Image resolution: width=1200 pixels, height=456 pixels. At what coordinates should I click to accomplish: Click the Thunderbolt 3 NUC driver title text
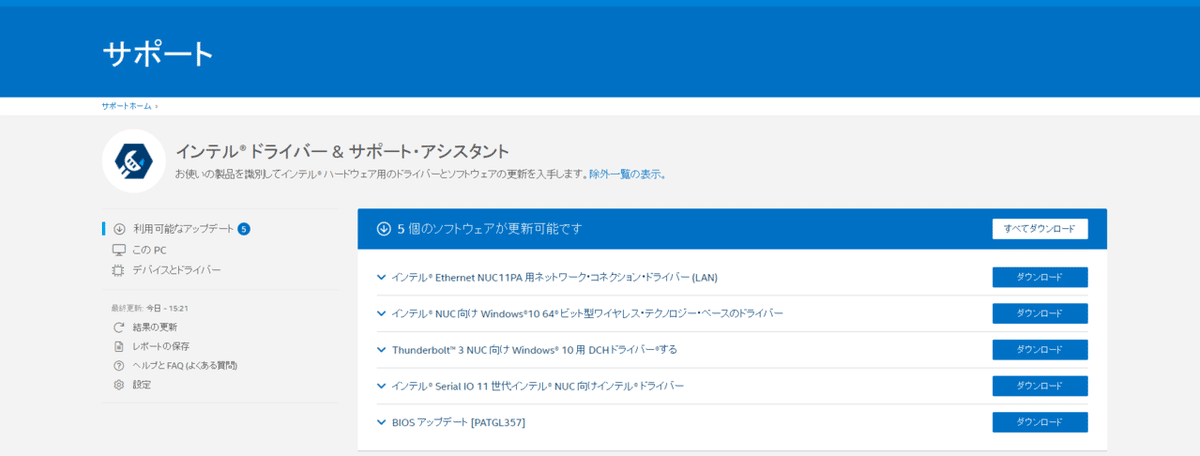534,349
